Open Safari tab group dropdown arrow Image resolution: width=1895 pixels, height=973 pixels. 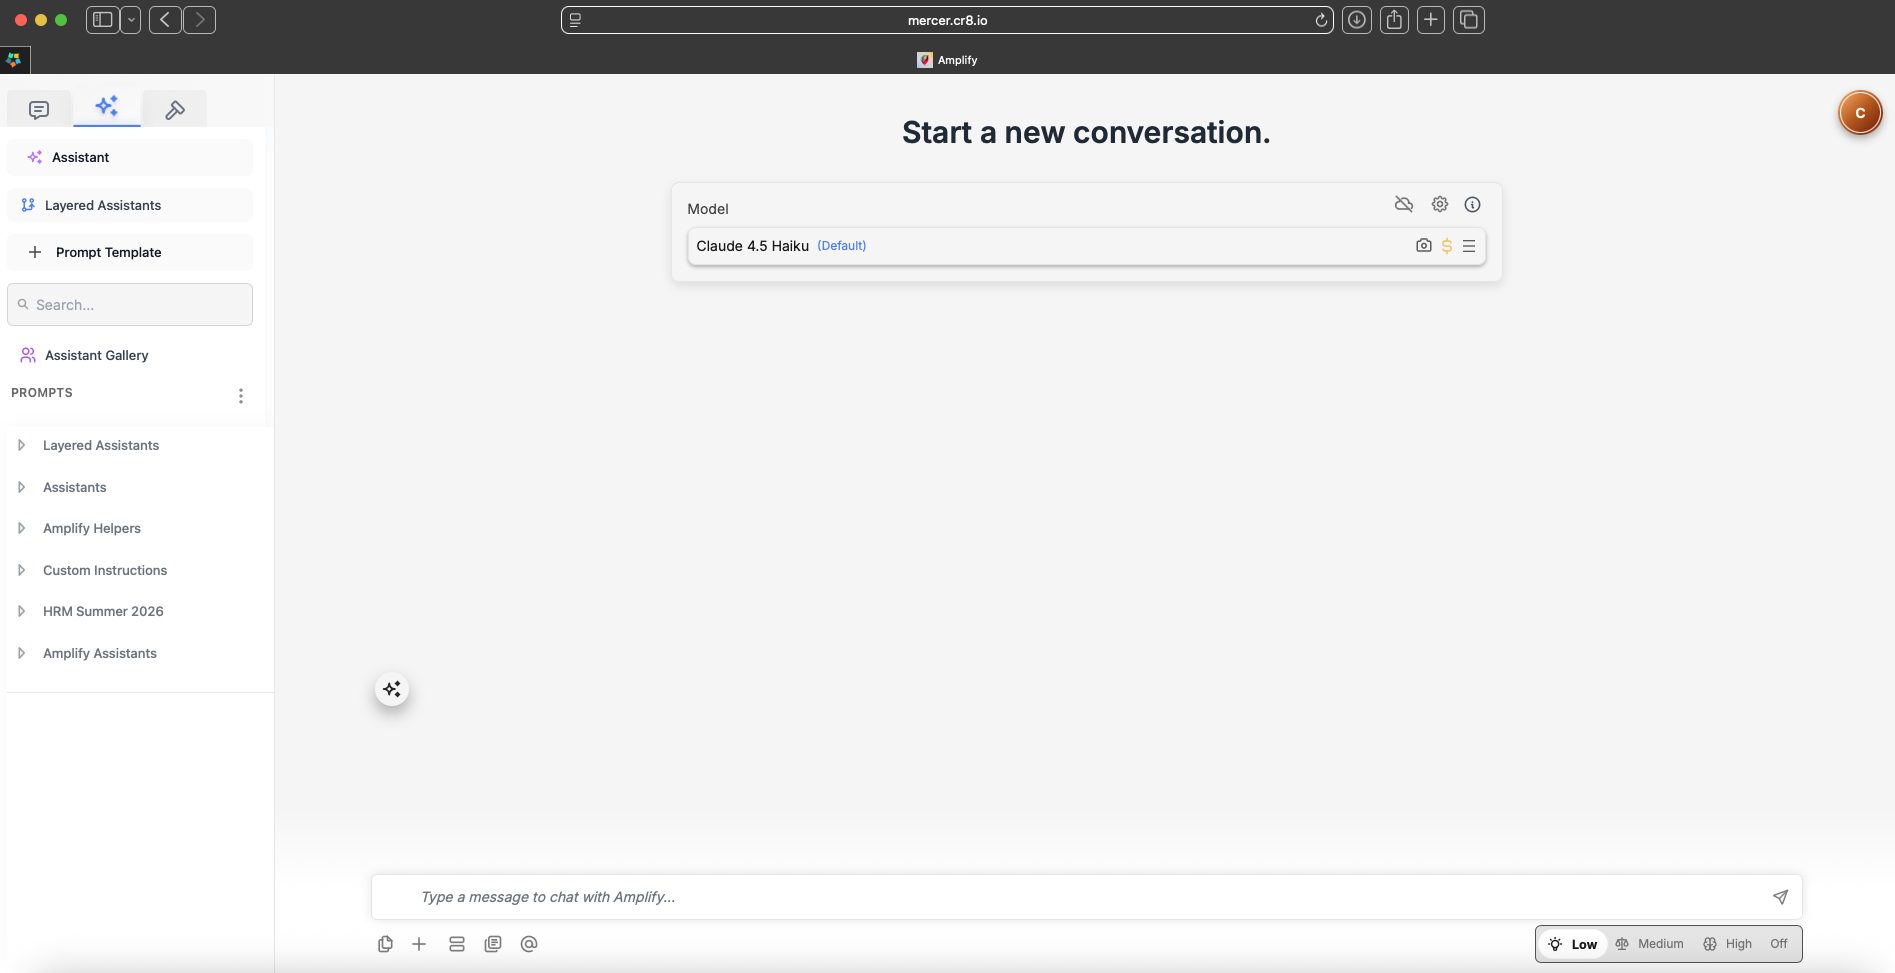[x=131, y=20]
